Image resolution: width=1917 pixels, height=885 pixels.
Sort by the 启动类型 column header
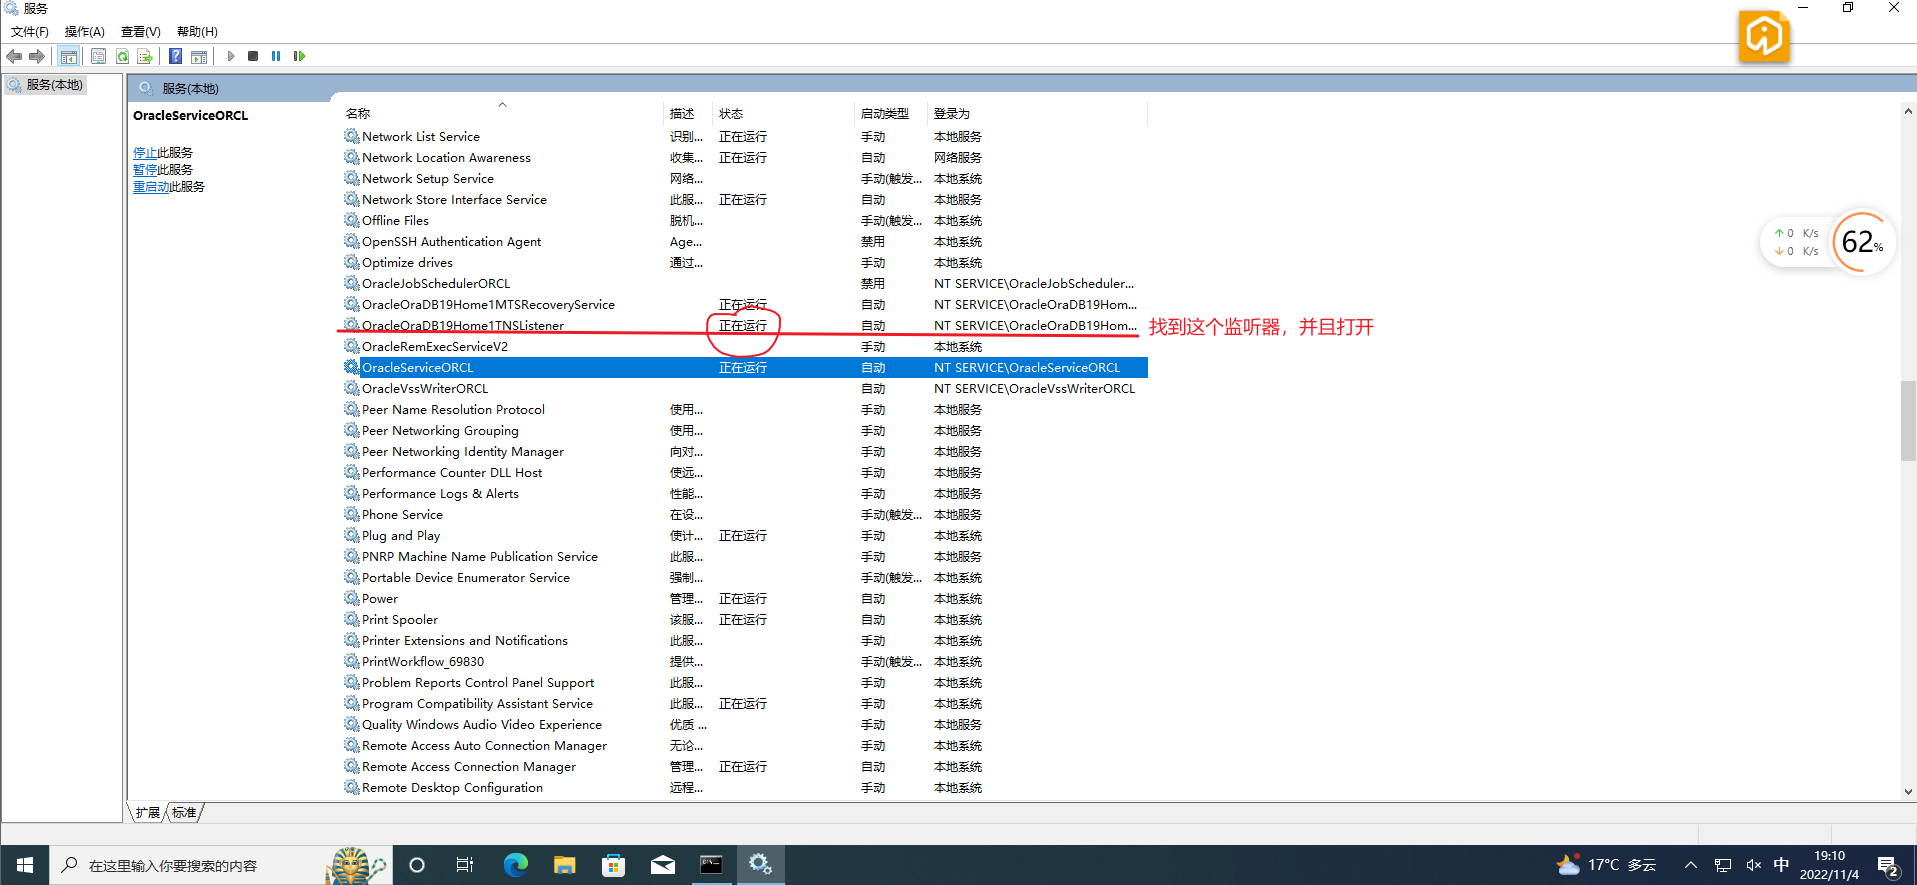[x=891, y=113]
